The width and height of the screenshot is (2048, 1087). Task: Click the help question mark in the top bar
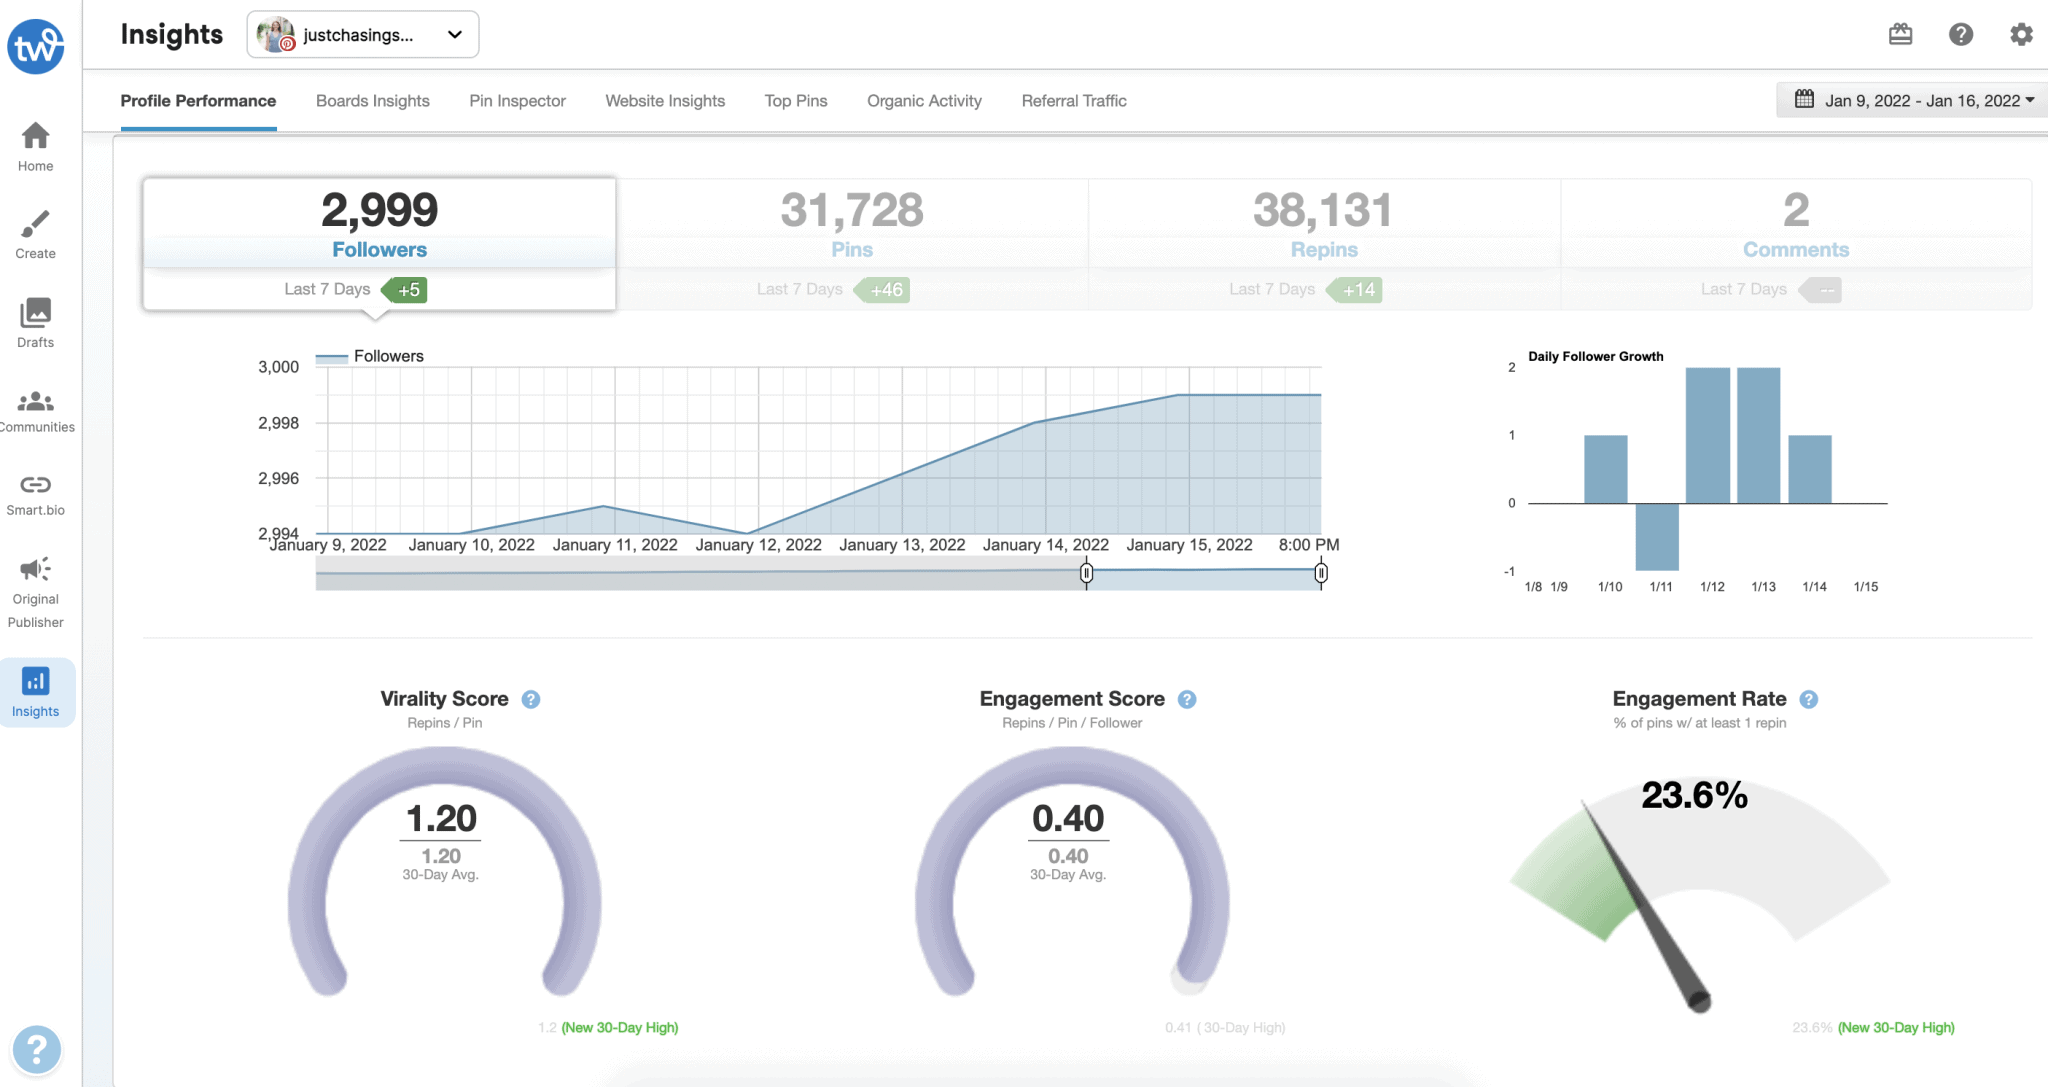tap(1961, 33)
